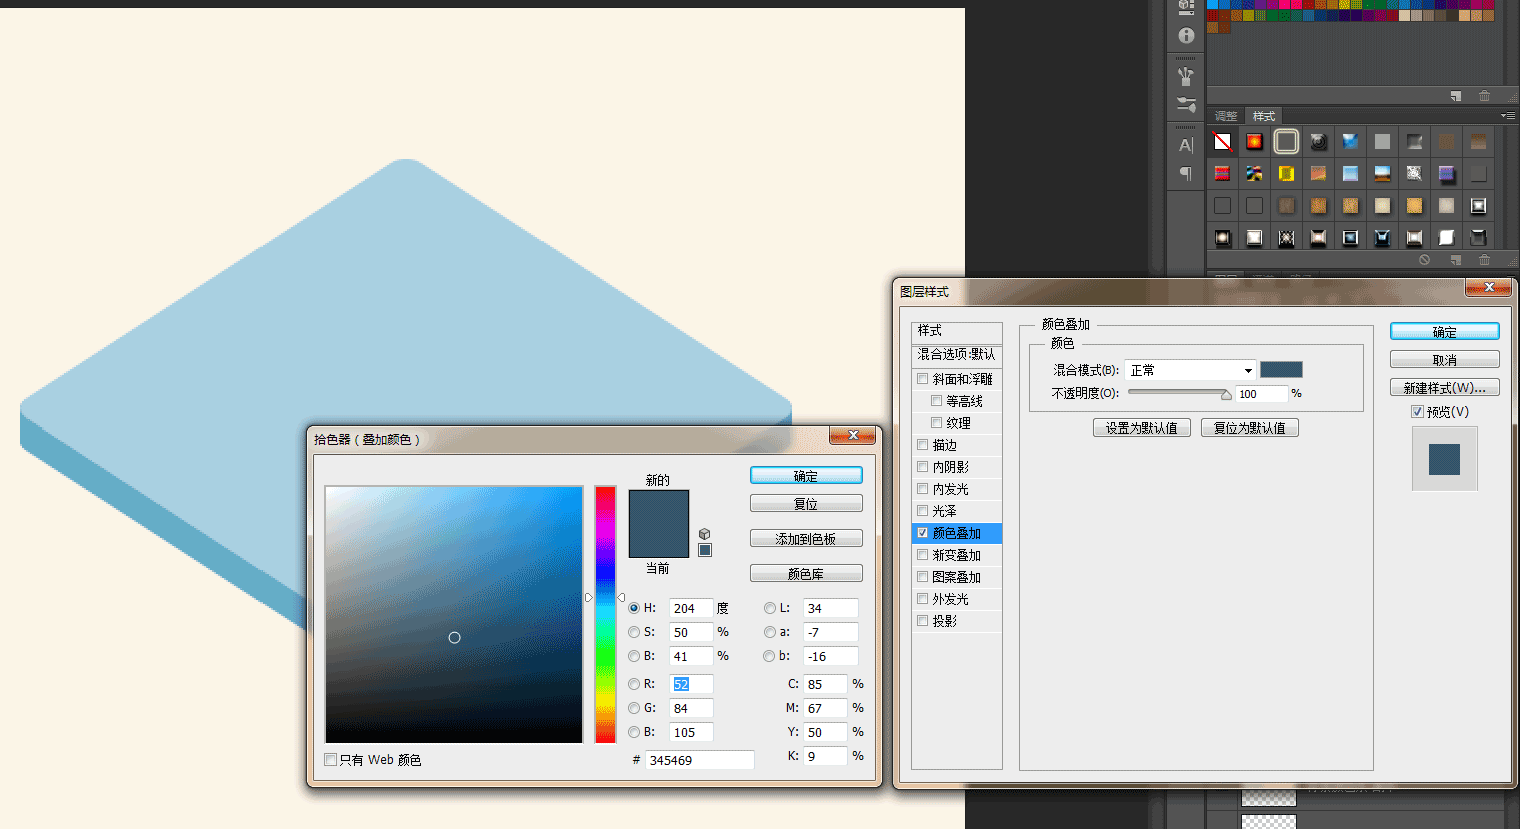This screenshot has height=829, width=1520.
Task: Open the Styles panel flyout menu
Action: click(x=1508, y=116)
